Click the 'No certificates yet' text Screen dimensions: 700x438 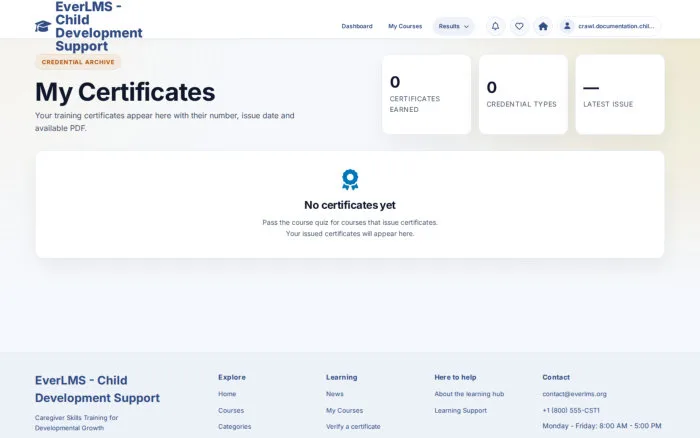[350, 205]
